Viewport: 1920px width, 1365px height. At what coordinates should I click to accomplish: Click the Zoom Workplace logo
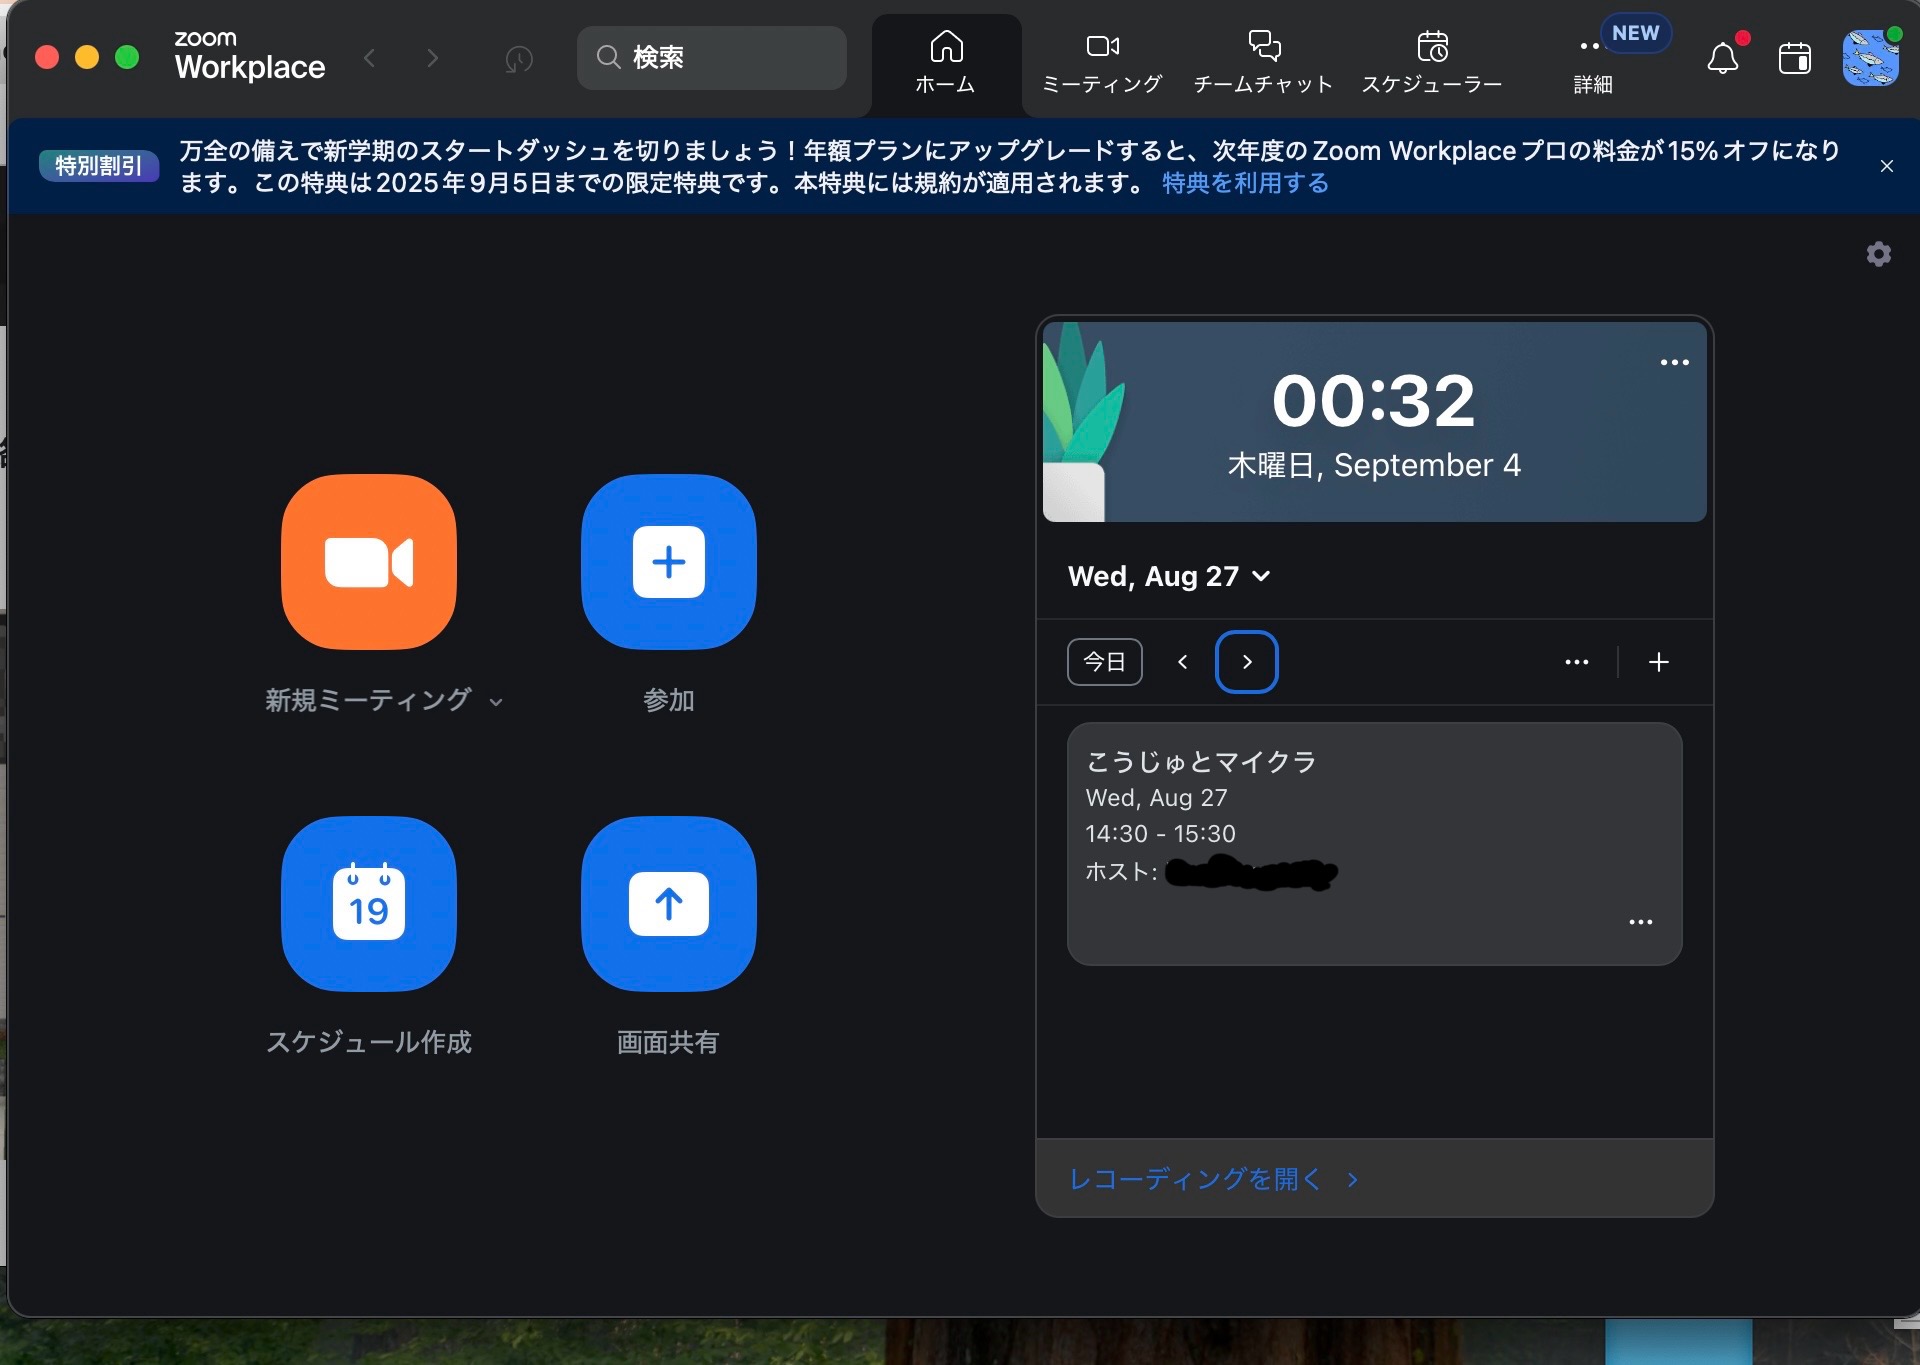pyautogui.click(x=250, y=56)
